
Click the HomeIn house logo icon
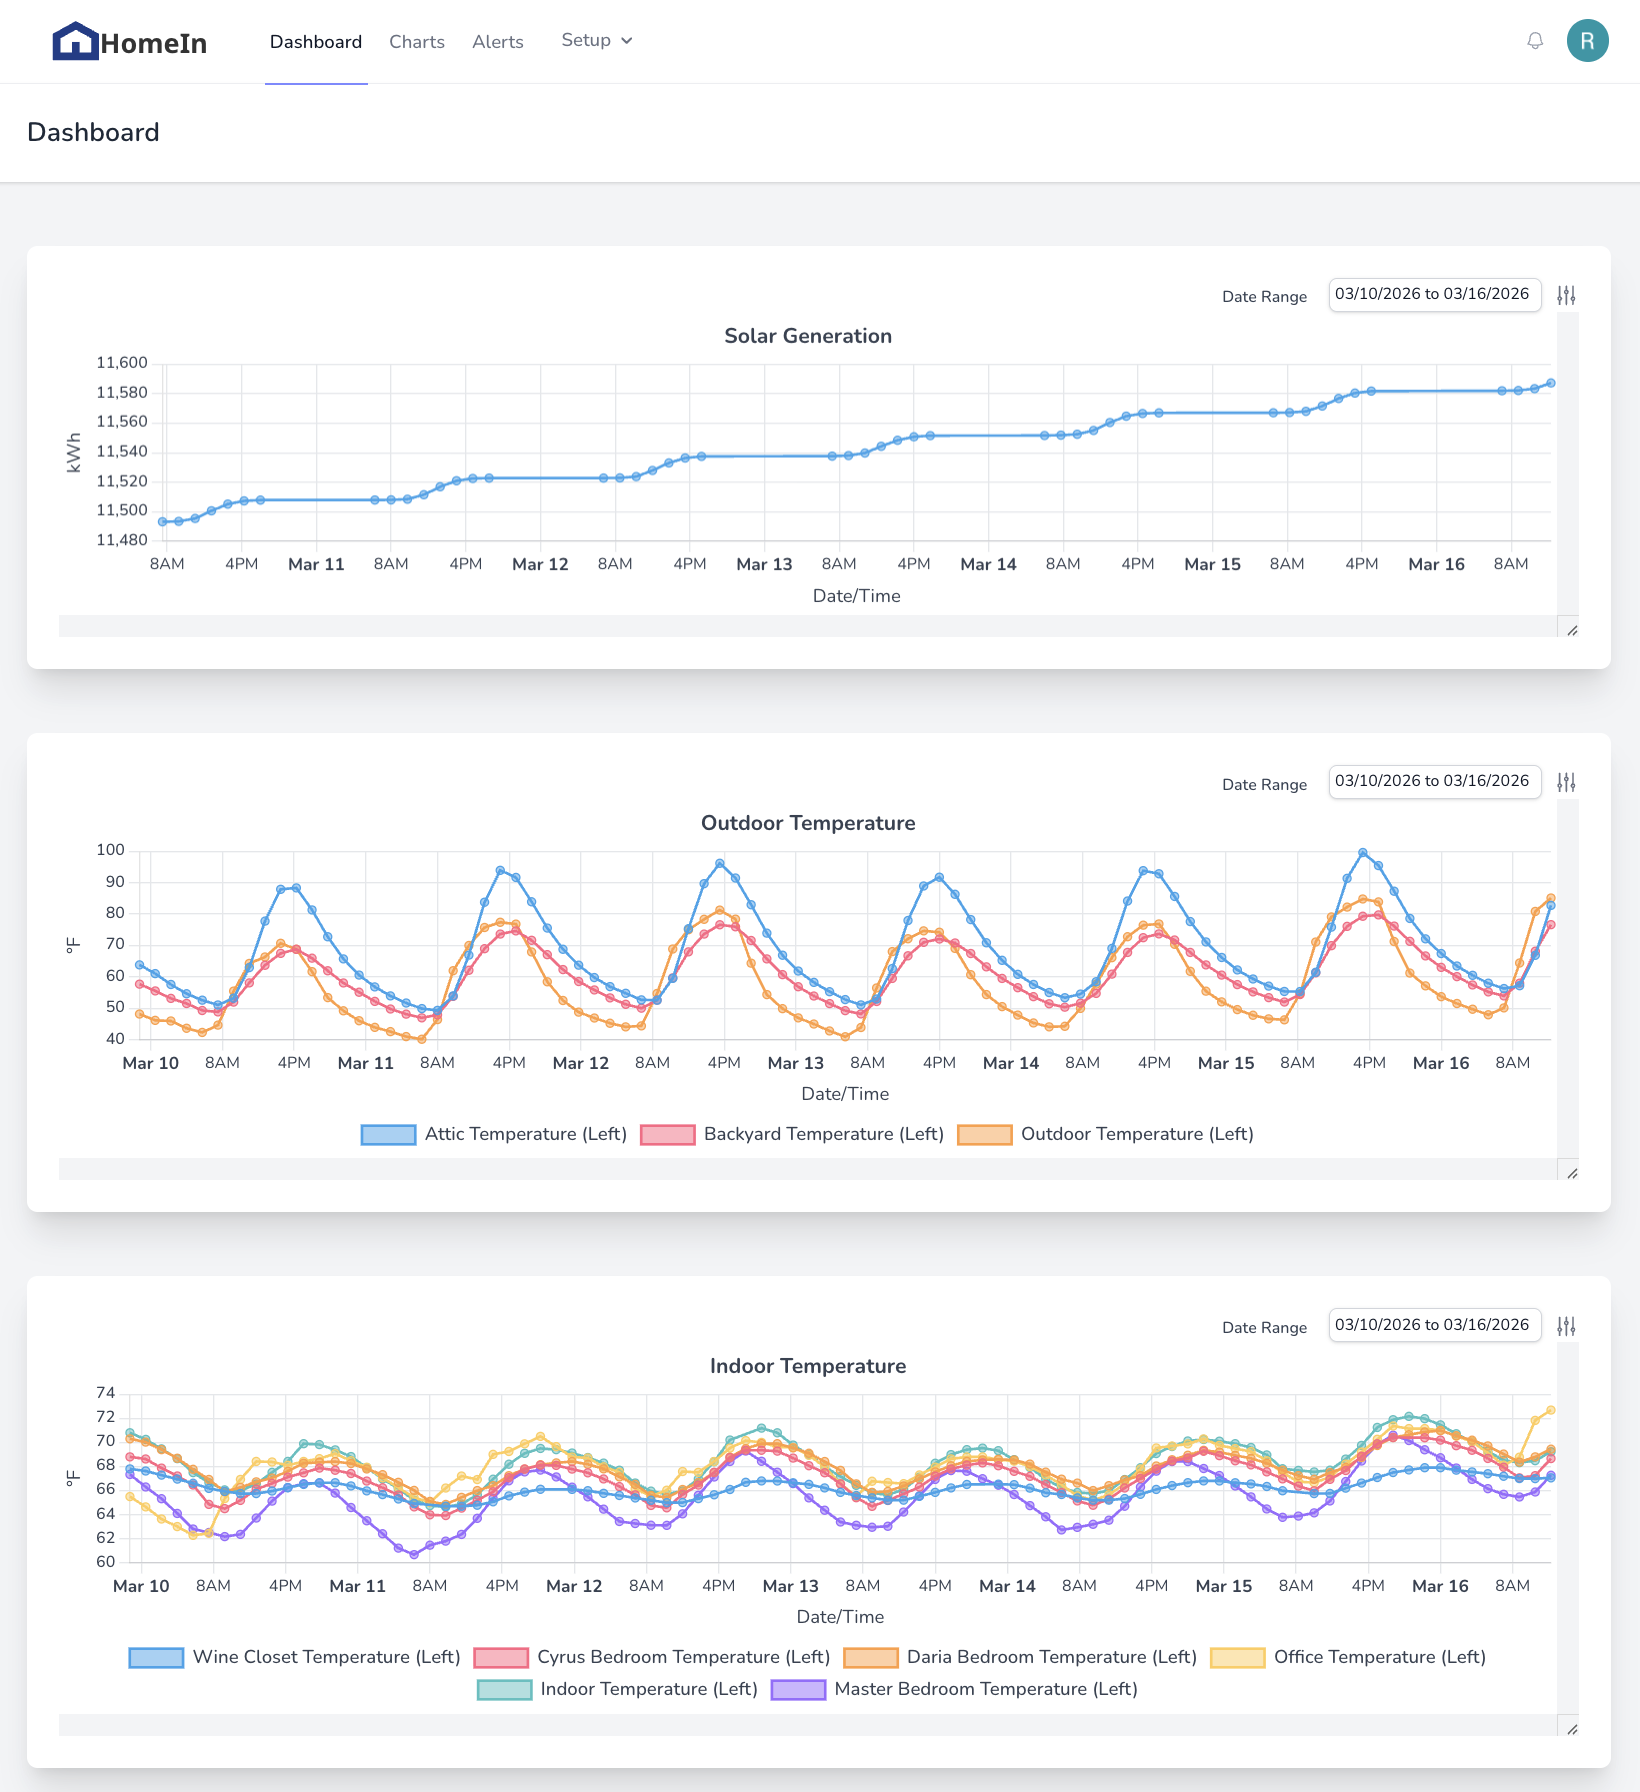pos(75,42)
